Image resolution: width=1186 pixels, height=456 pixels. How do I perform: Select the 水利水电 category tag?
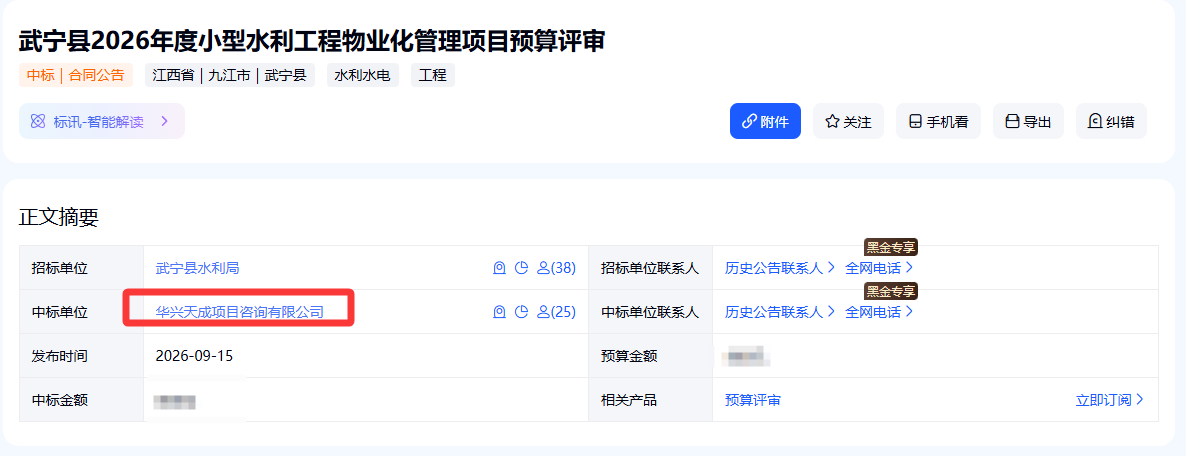pyautogui.click(x=363, y=76)
